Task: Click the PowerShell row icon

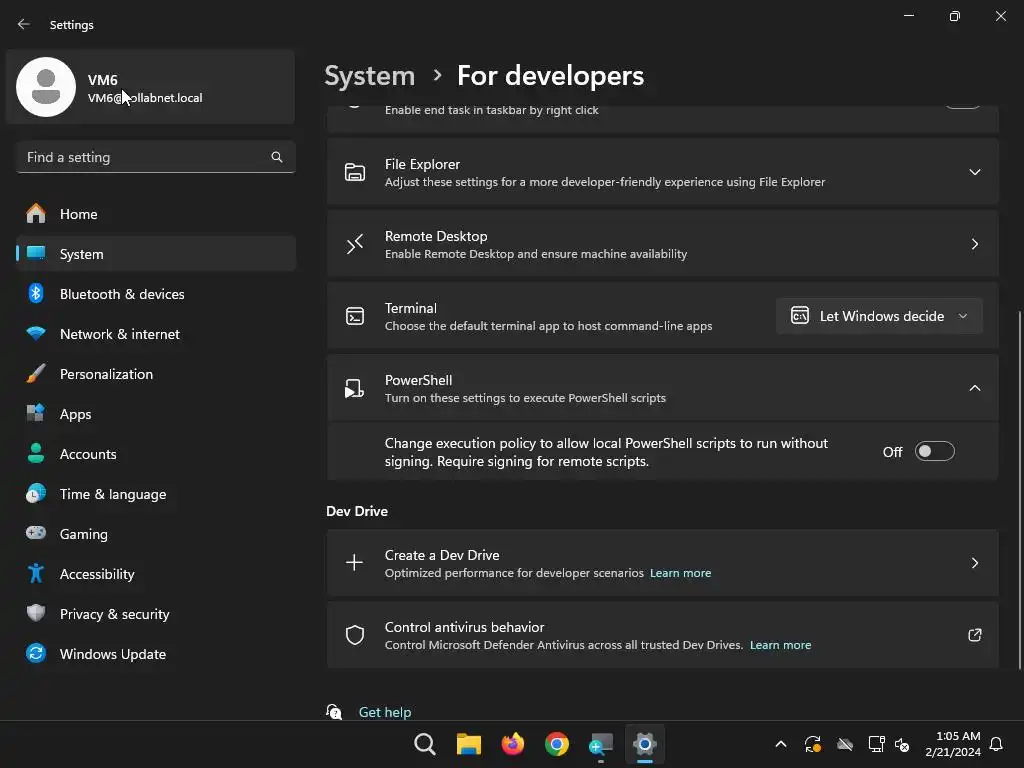Action: [x=355, y=389]
